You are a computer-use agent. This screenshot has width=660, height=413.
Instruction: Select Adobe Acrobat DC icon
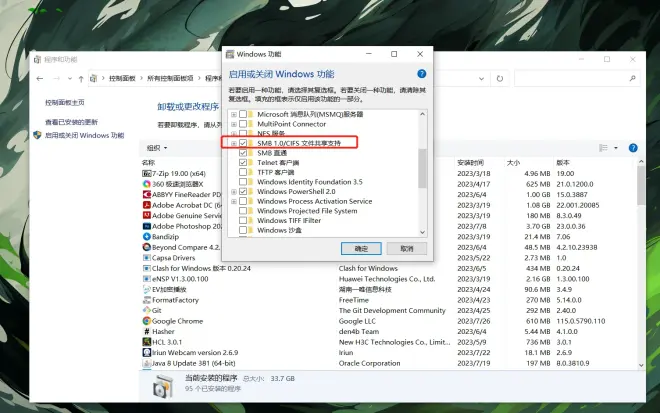tap(146, 205)
